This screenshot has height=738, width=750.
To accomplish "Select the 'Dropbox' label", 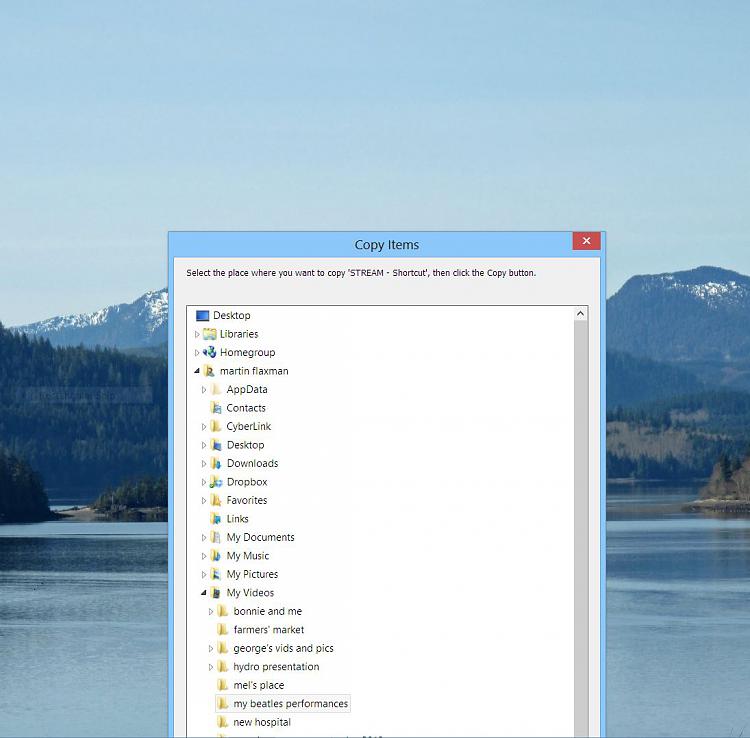I will tap(247, 482).
